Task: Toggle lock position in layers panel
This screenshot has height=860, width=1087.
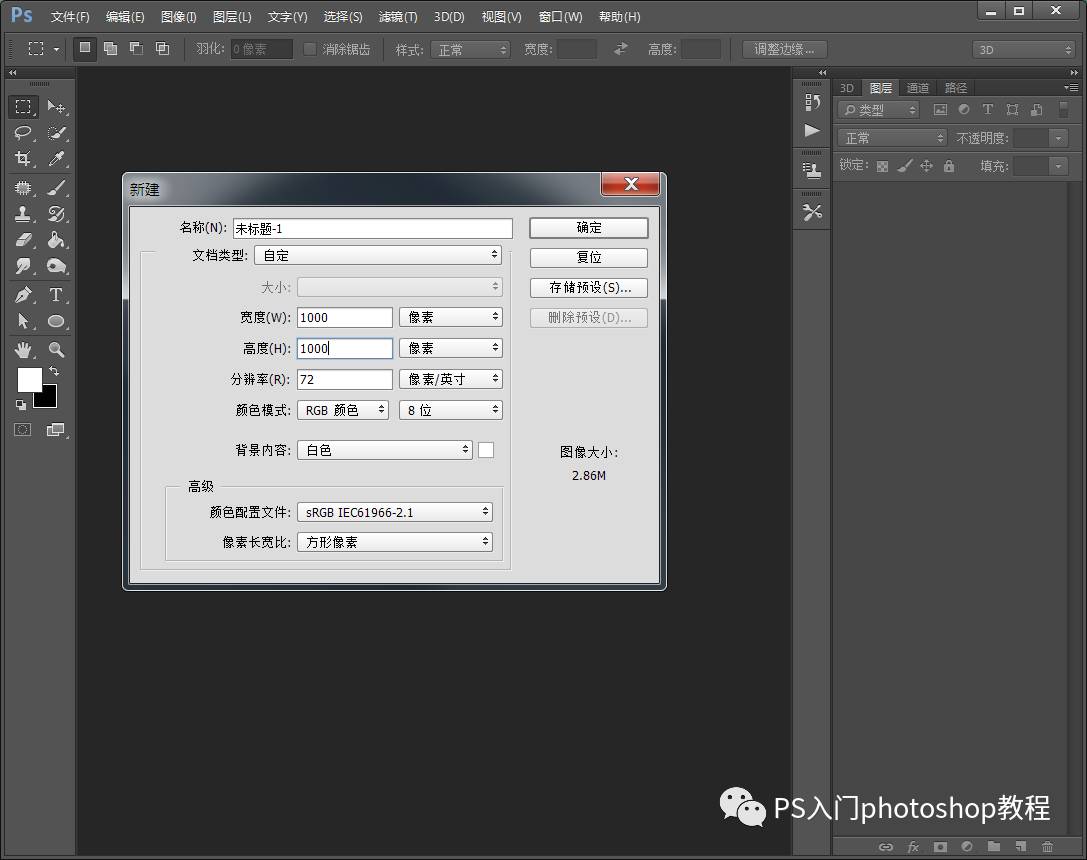Action: click(x=927, y=166)
